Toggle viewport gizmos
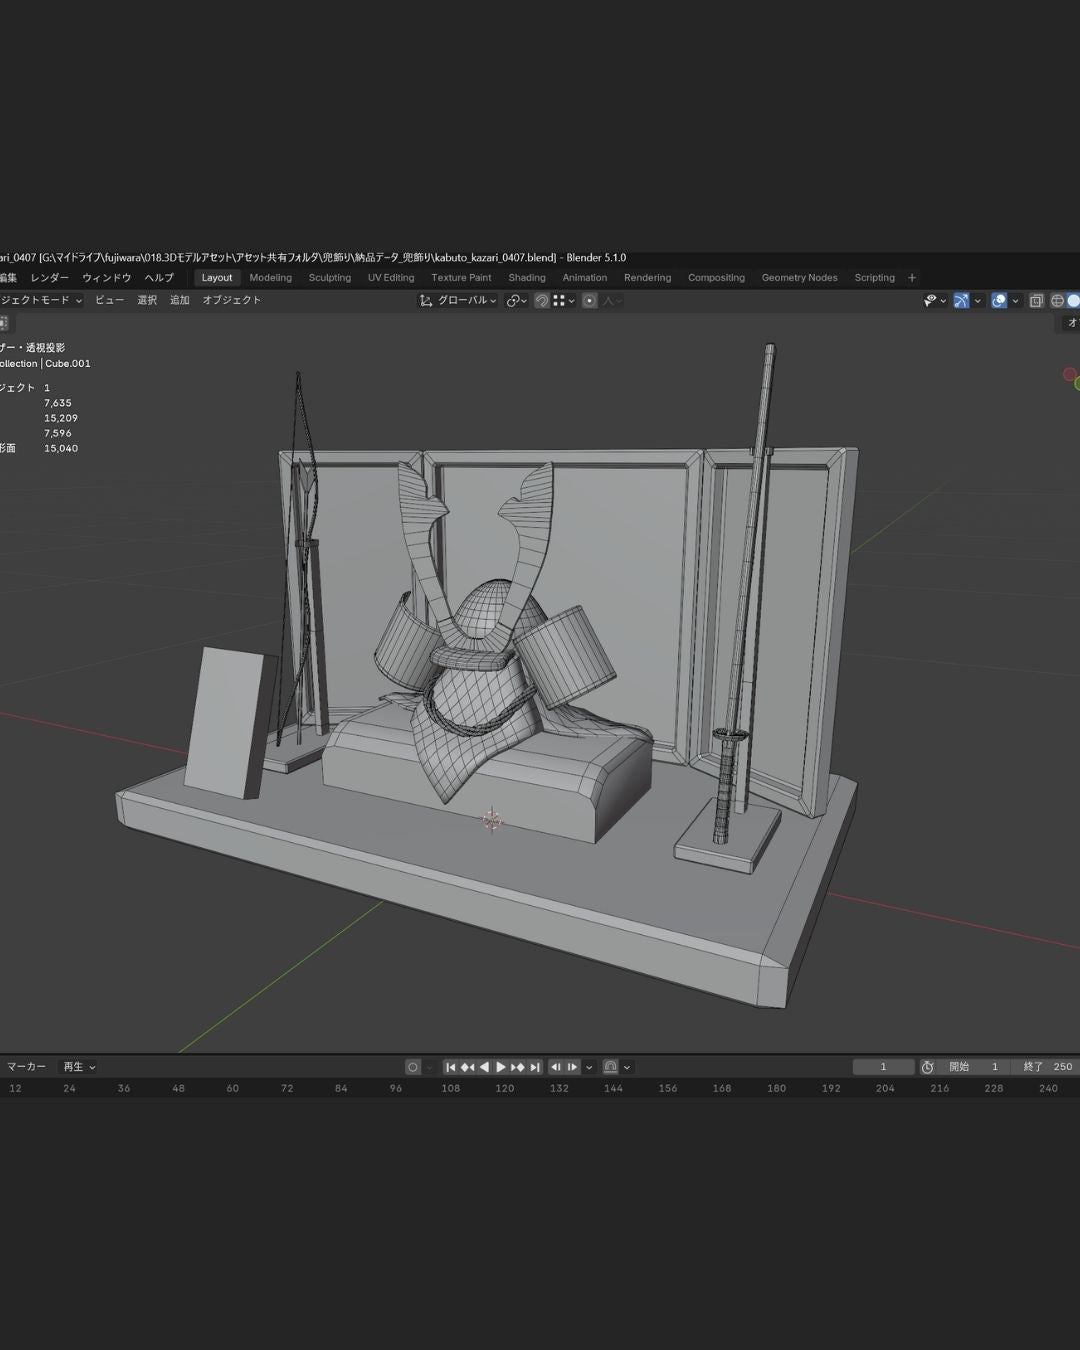Viewport: 1080px width, 1350px height. (x=961, y=300)
